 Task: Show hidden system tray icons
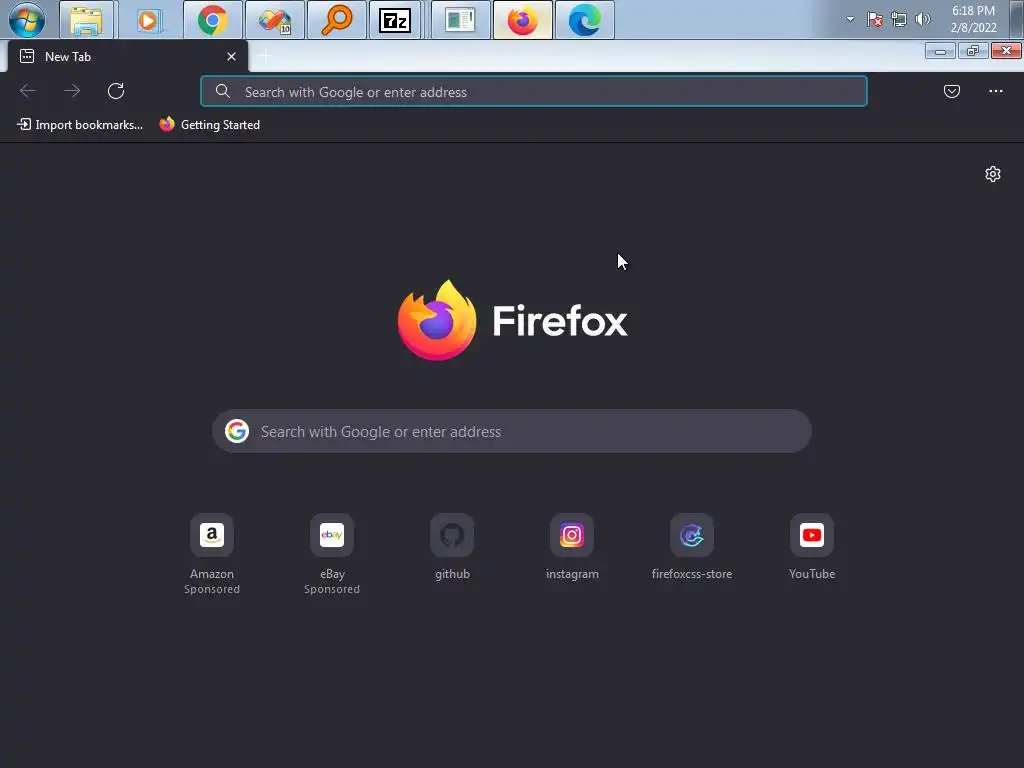click(850, 19)
